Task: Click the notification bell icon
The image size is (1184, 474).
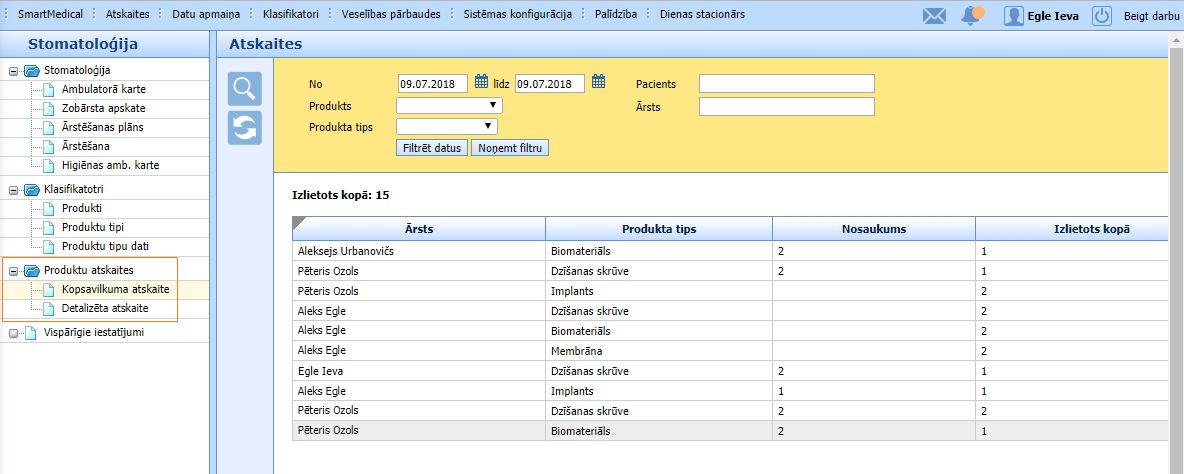Action: pos(971,15)
